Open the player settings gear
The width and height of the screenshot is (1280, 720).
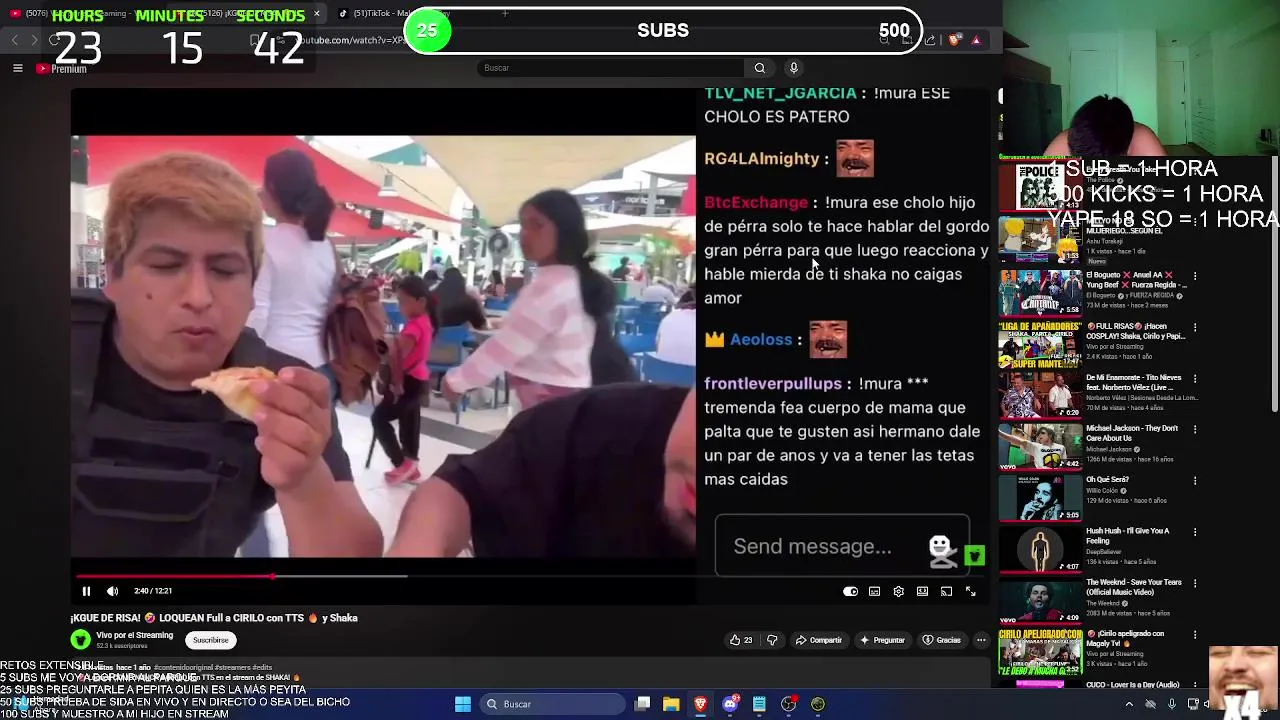click(x=898, y=591)
